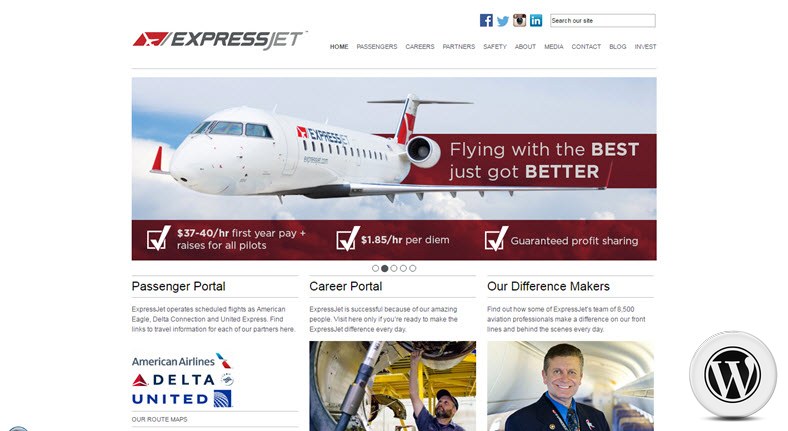788x431 pixels.
Task: Select the last slideshow dot
Action: point(413,268)
